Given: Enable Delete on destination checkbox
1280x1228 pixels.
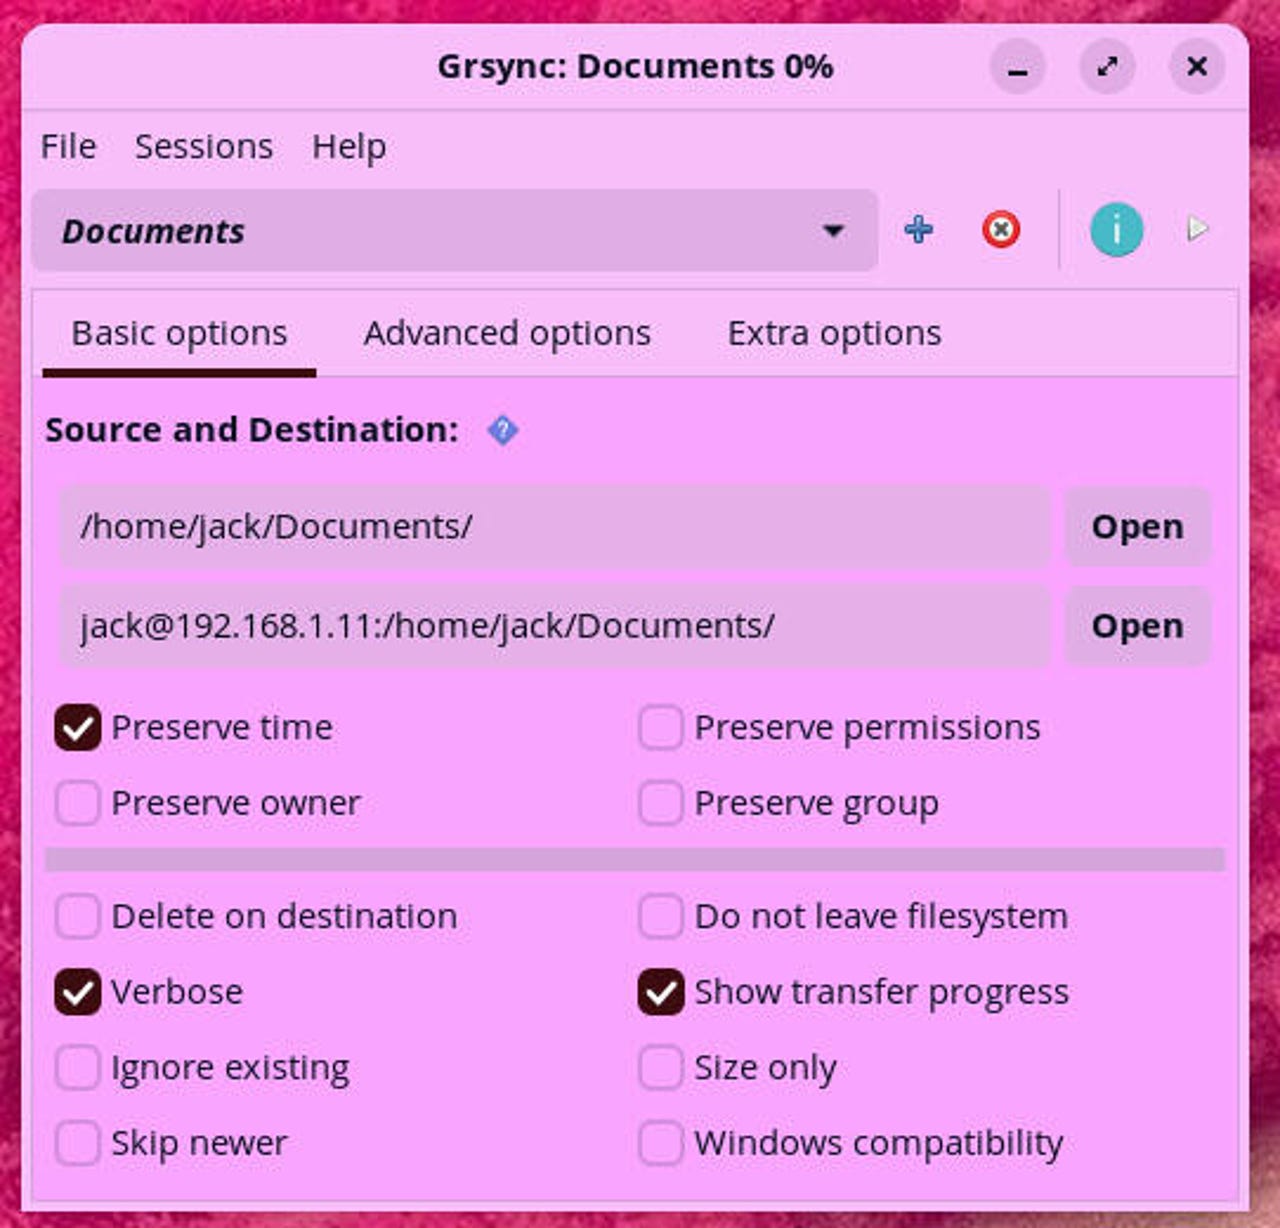Looking at the screenshot, I should pos(78,916).
